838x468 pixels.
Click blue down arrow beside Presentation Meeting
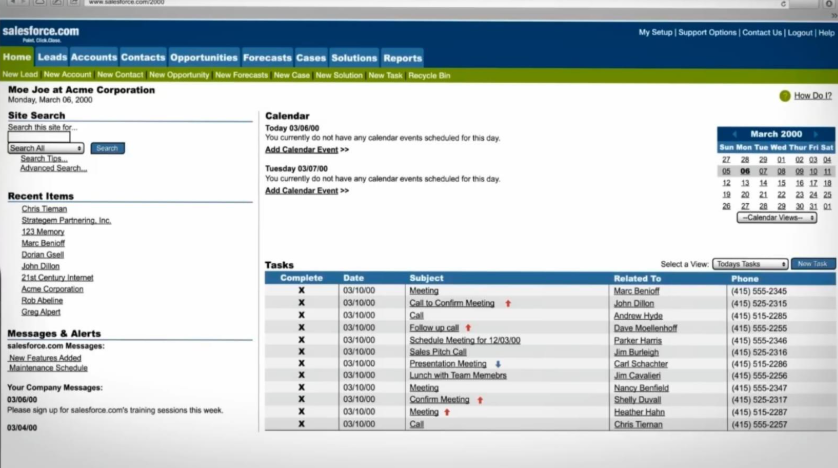[x=497, y=364]
